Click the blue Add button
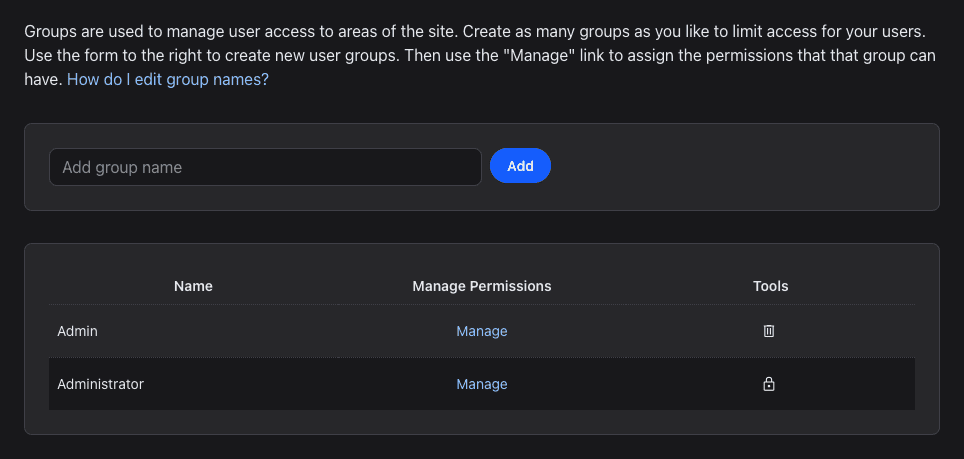Screen dimensions: 964x459 [x=520, y=166]
